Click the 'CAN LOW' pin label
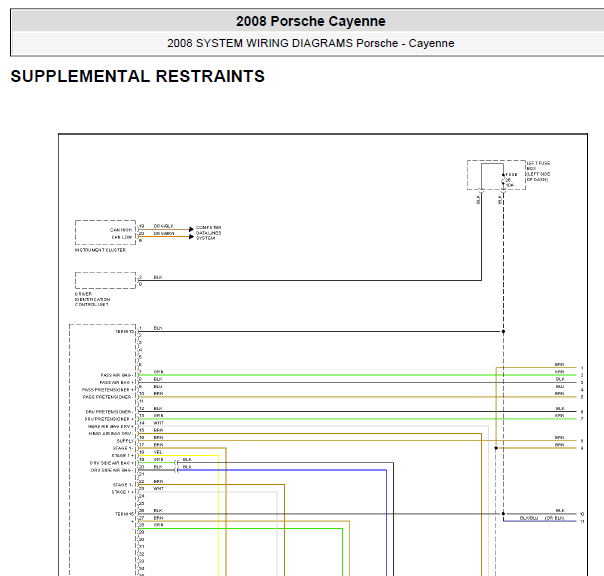The width and height of the screenshot is (604, 576). pos(122,237)
